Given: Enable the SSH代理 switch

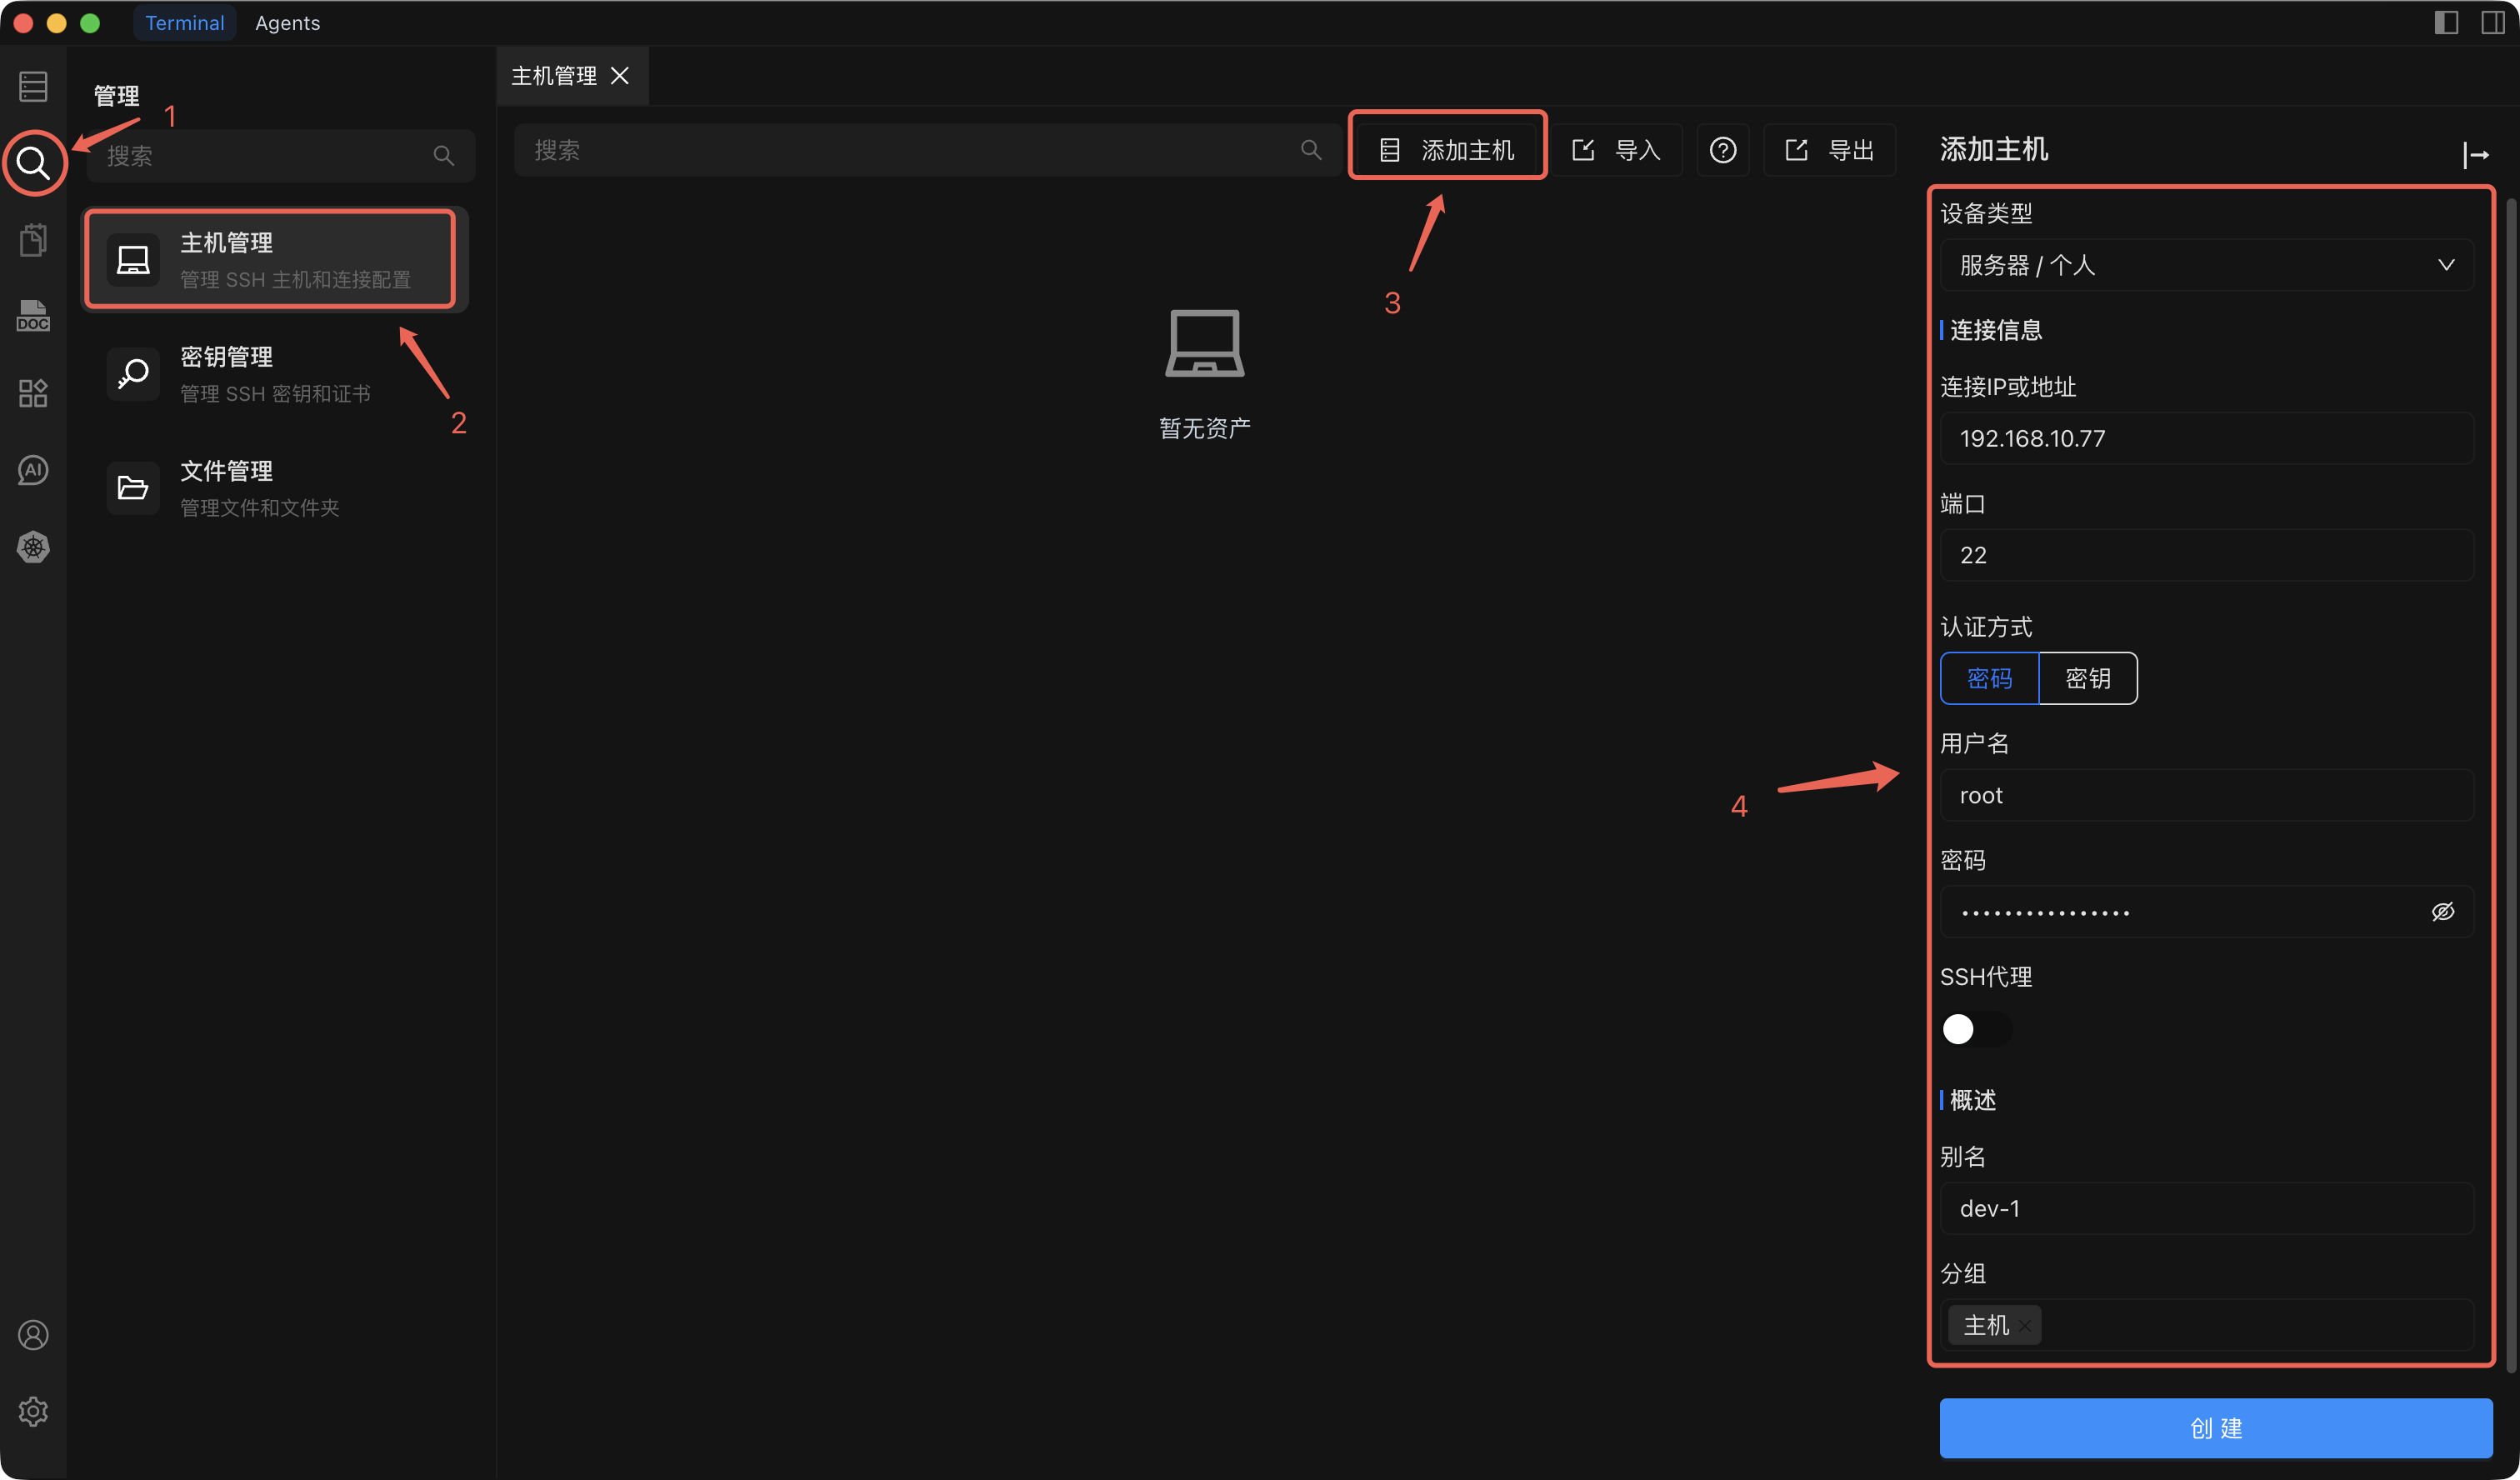Looking at the screenshot, I should [x=1974, y=1029].
